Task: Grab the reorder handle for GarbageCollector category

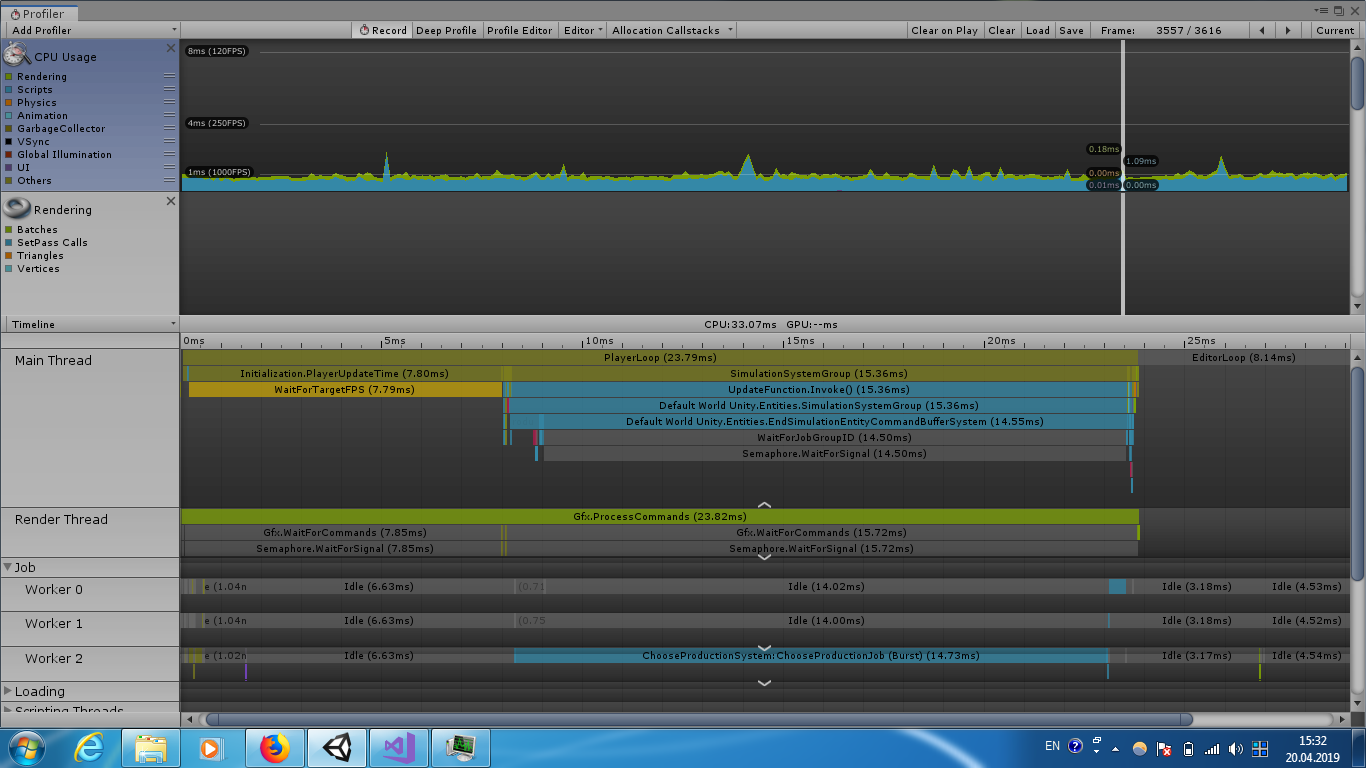Action: pos(169,129)
